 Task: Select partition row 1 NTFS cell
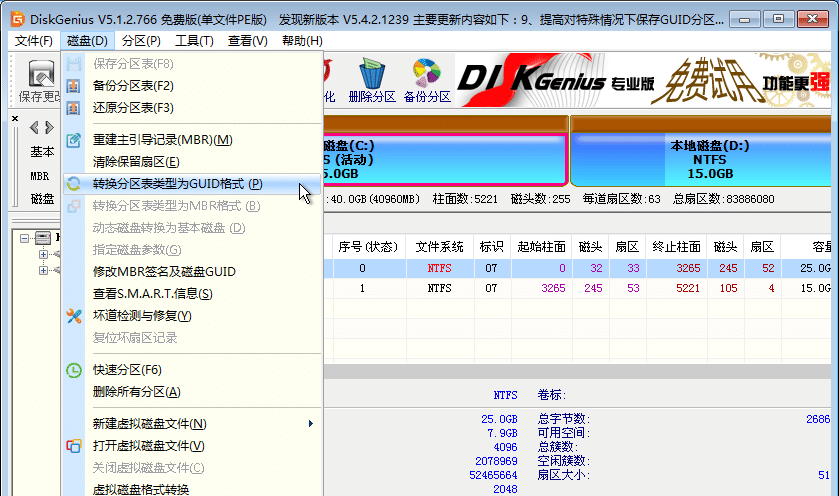(x=439, y=288)
